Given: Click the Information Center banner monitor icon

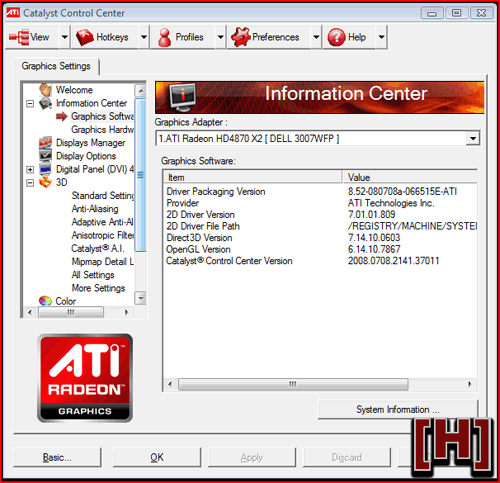Looking at the screenshot, I should [182, 98].
